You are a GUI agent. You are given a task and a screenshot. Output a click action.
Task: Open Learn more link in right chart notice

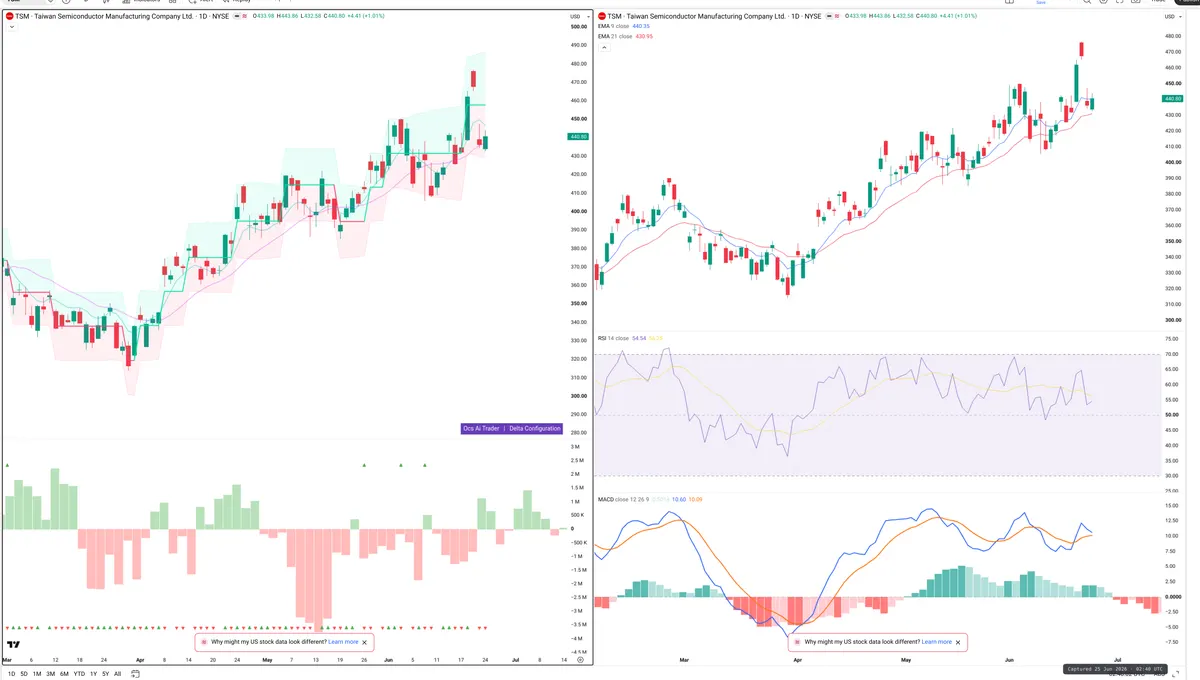pyautogui.click(x=937, y=642)
